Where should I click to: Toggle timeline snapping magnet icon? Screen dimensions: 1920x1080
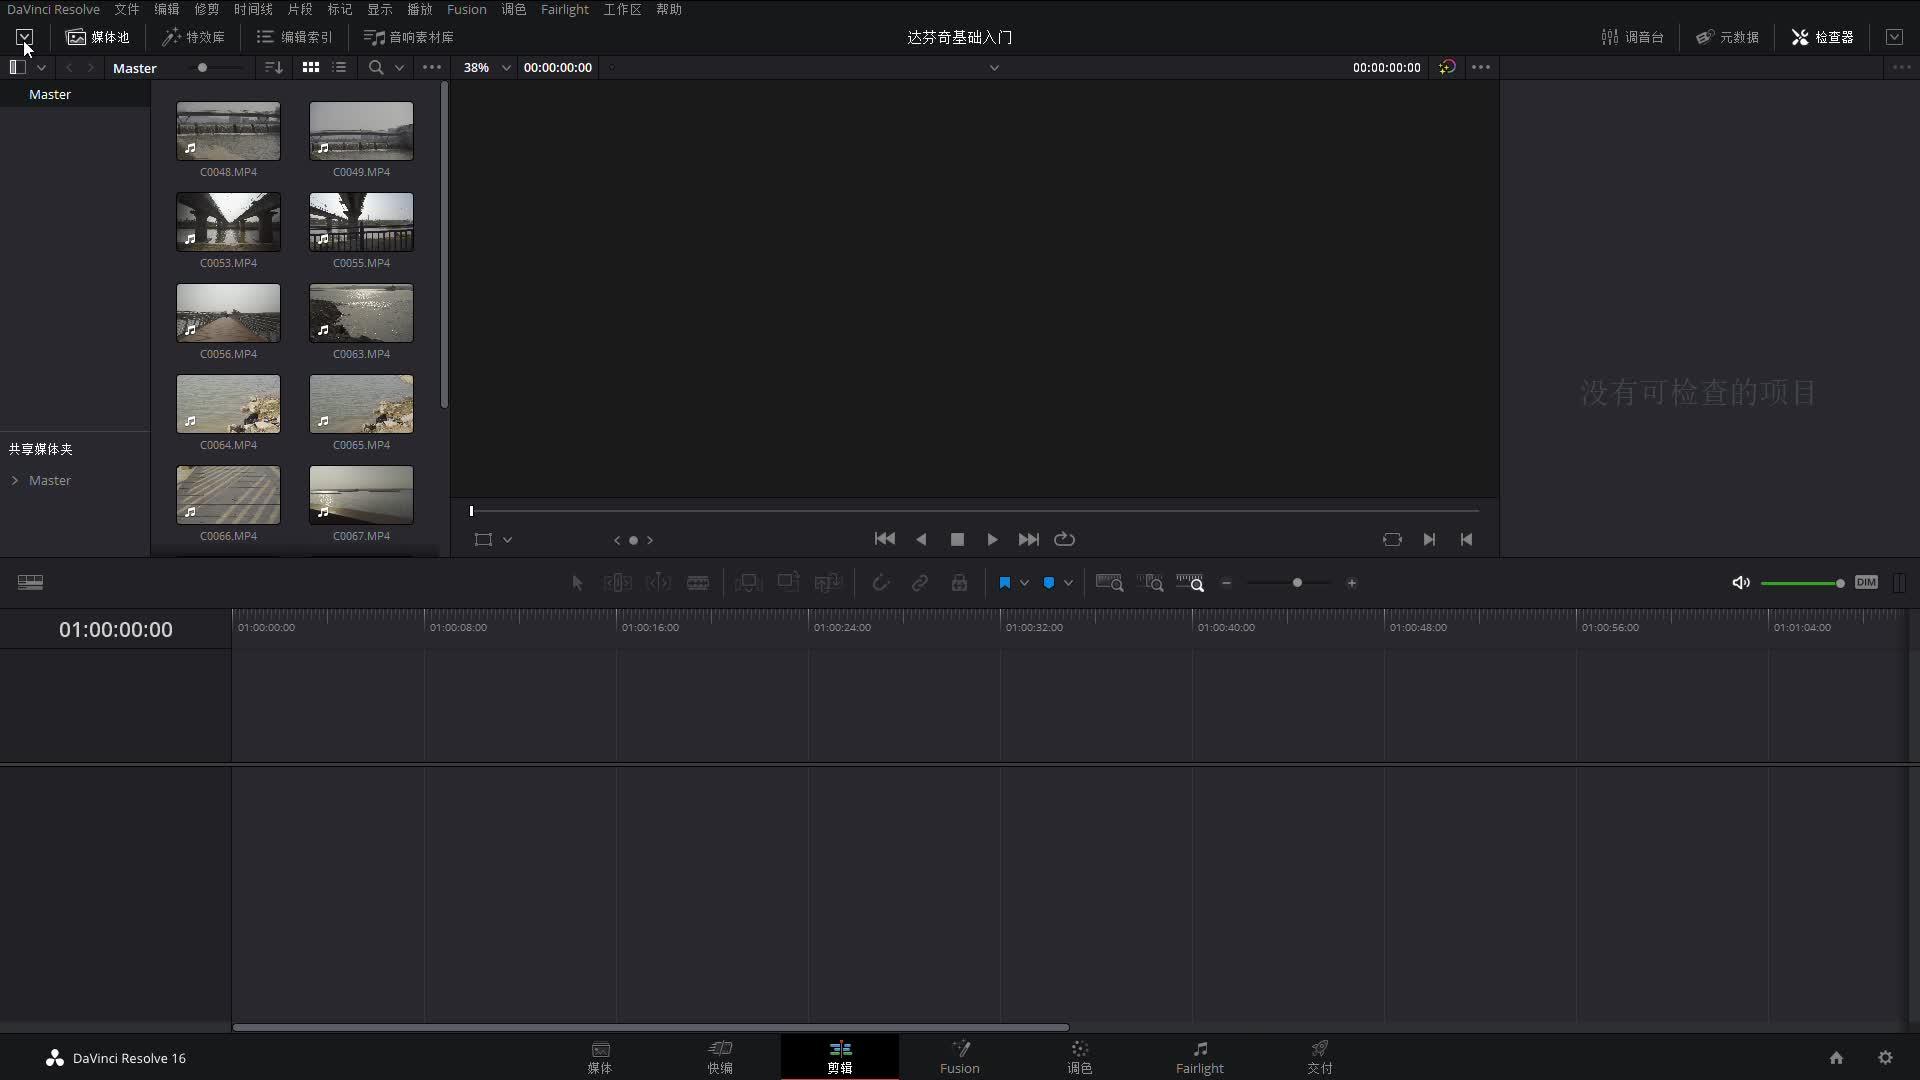point(880,583)
